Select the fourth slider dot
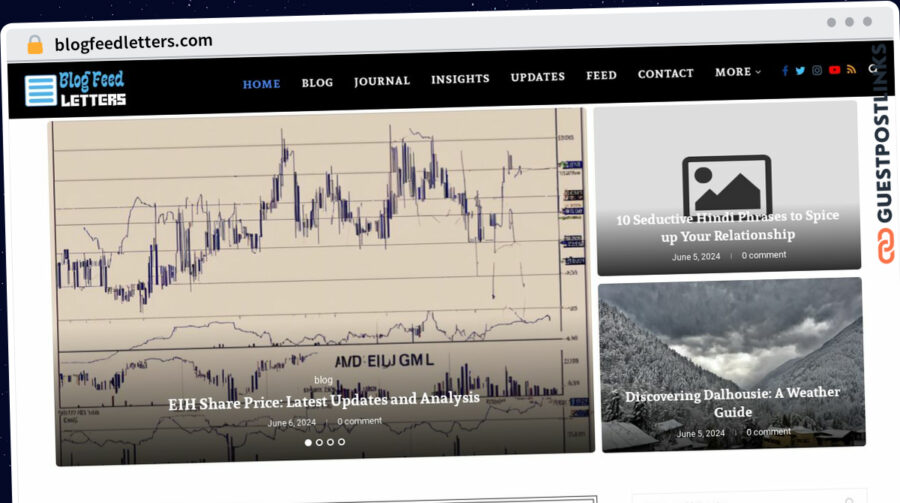The width and height of the screenshot is (900, 503). 342,442
